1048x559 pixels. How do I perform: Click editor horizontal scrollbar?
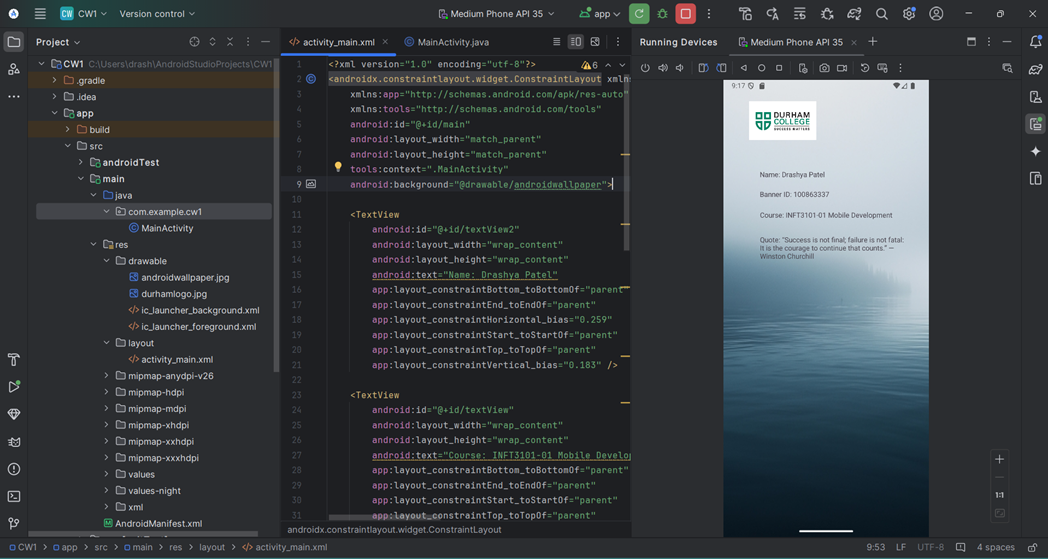pyautogui.click(x=384, y=517)
